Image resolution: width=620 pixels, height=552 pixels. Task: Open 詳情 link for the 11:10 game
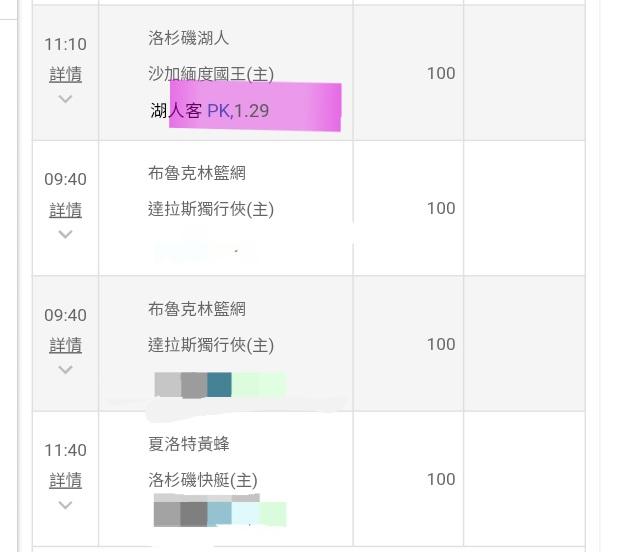pos(65,75)
